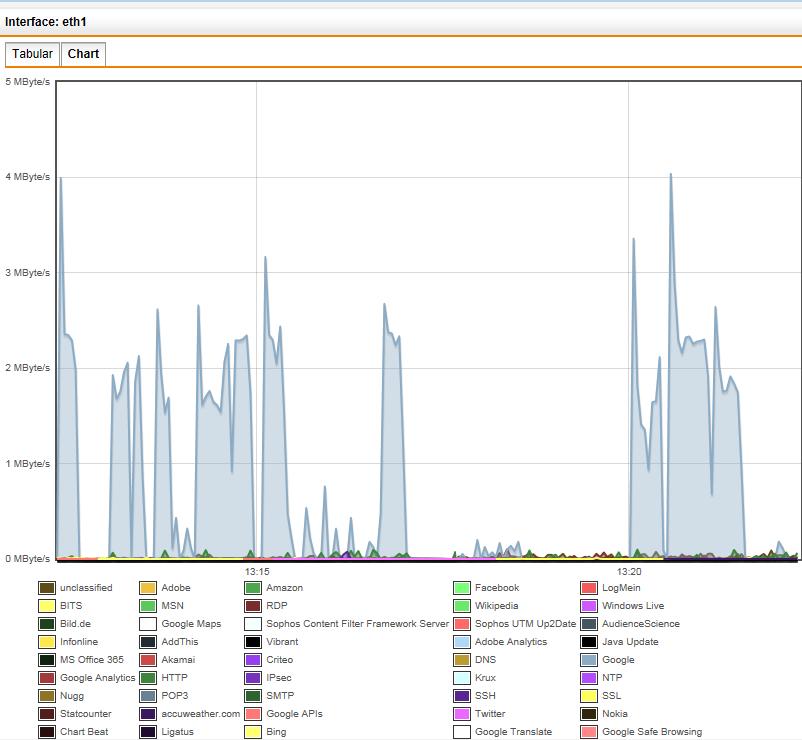Click the AudienceScience legend swatch
Screen dimensions: 802x740
tap(589, 624)
